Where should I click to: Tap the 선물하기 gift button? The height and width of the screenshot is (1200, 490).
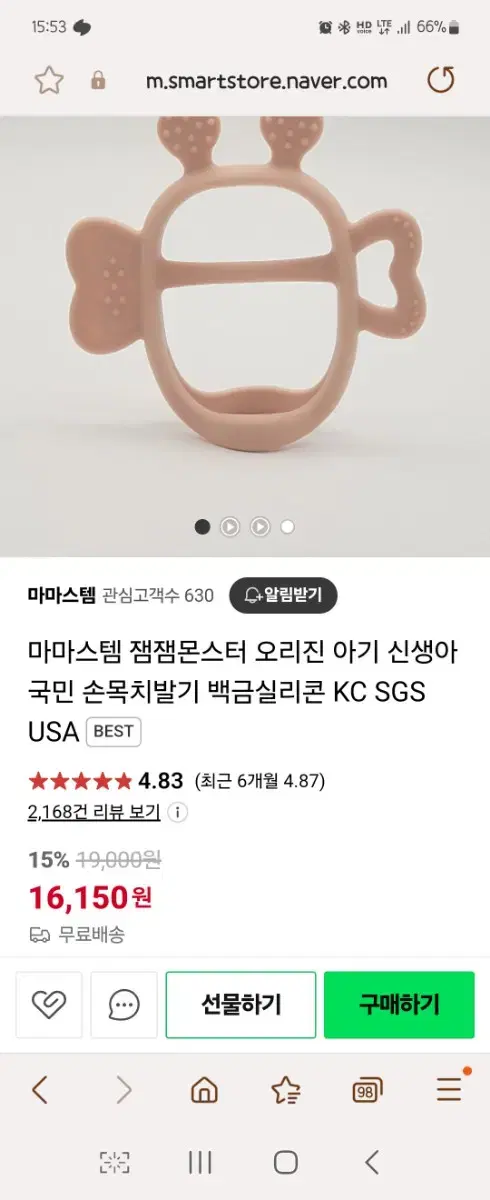click(241, 1004)
